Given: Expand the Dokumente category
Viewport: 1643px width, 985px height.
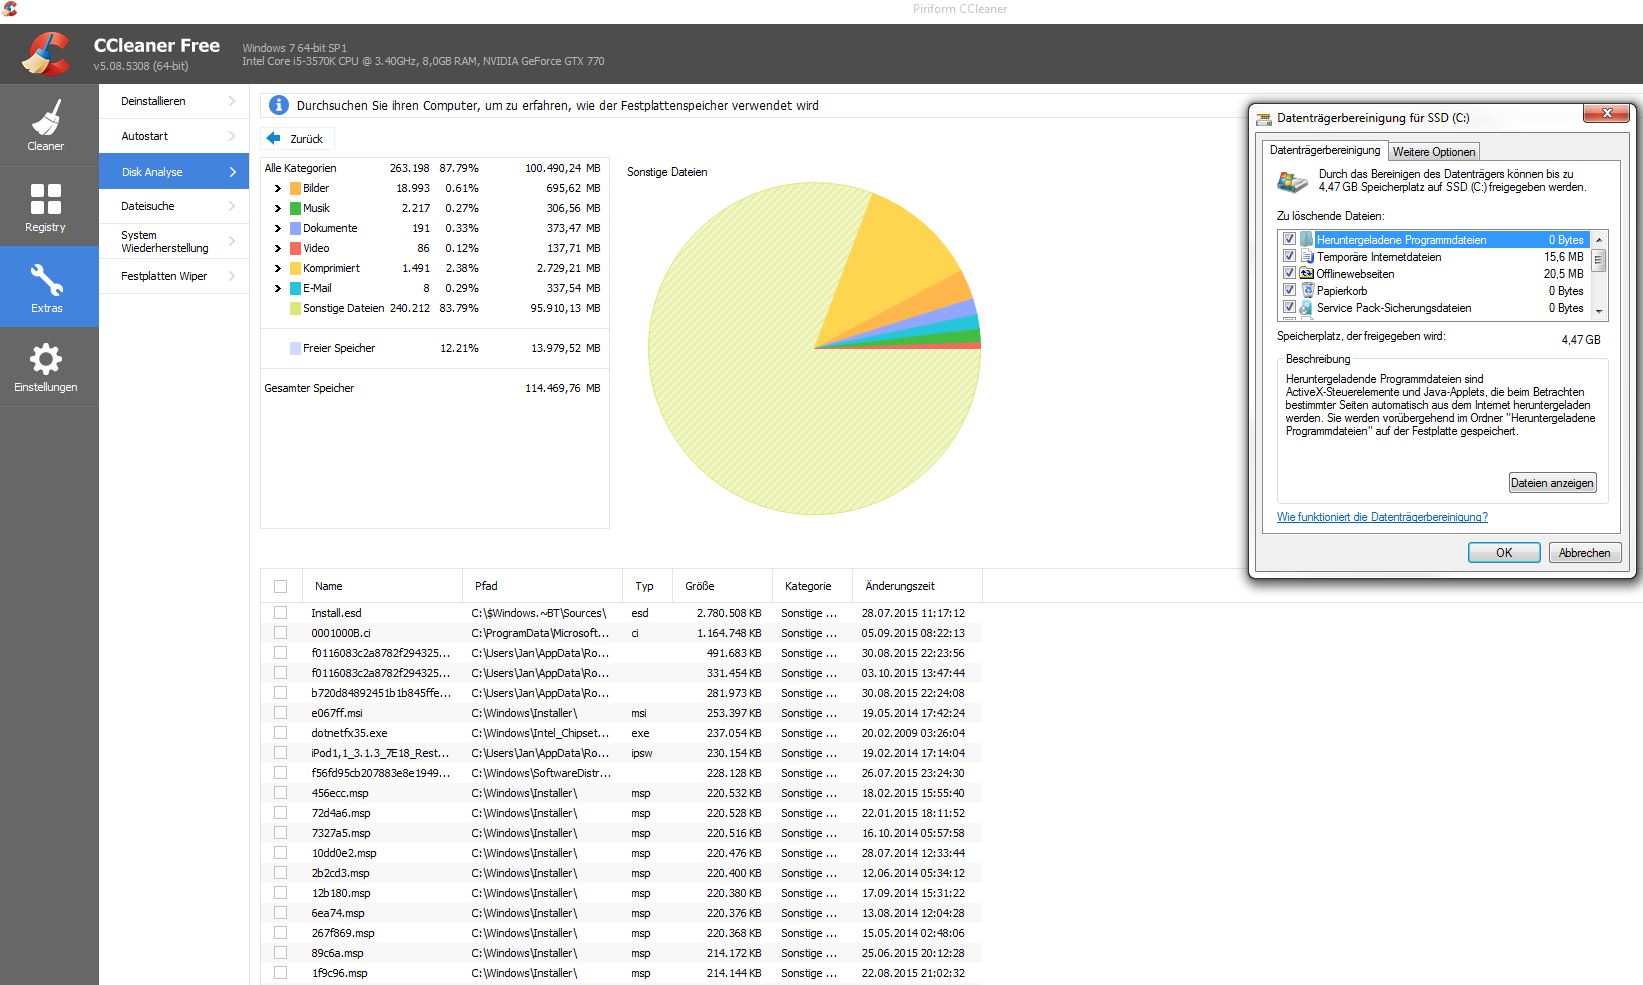Looking at the screenshot, I should click(x=278, y=228).
